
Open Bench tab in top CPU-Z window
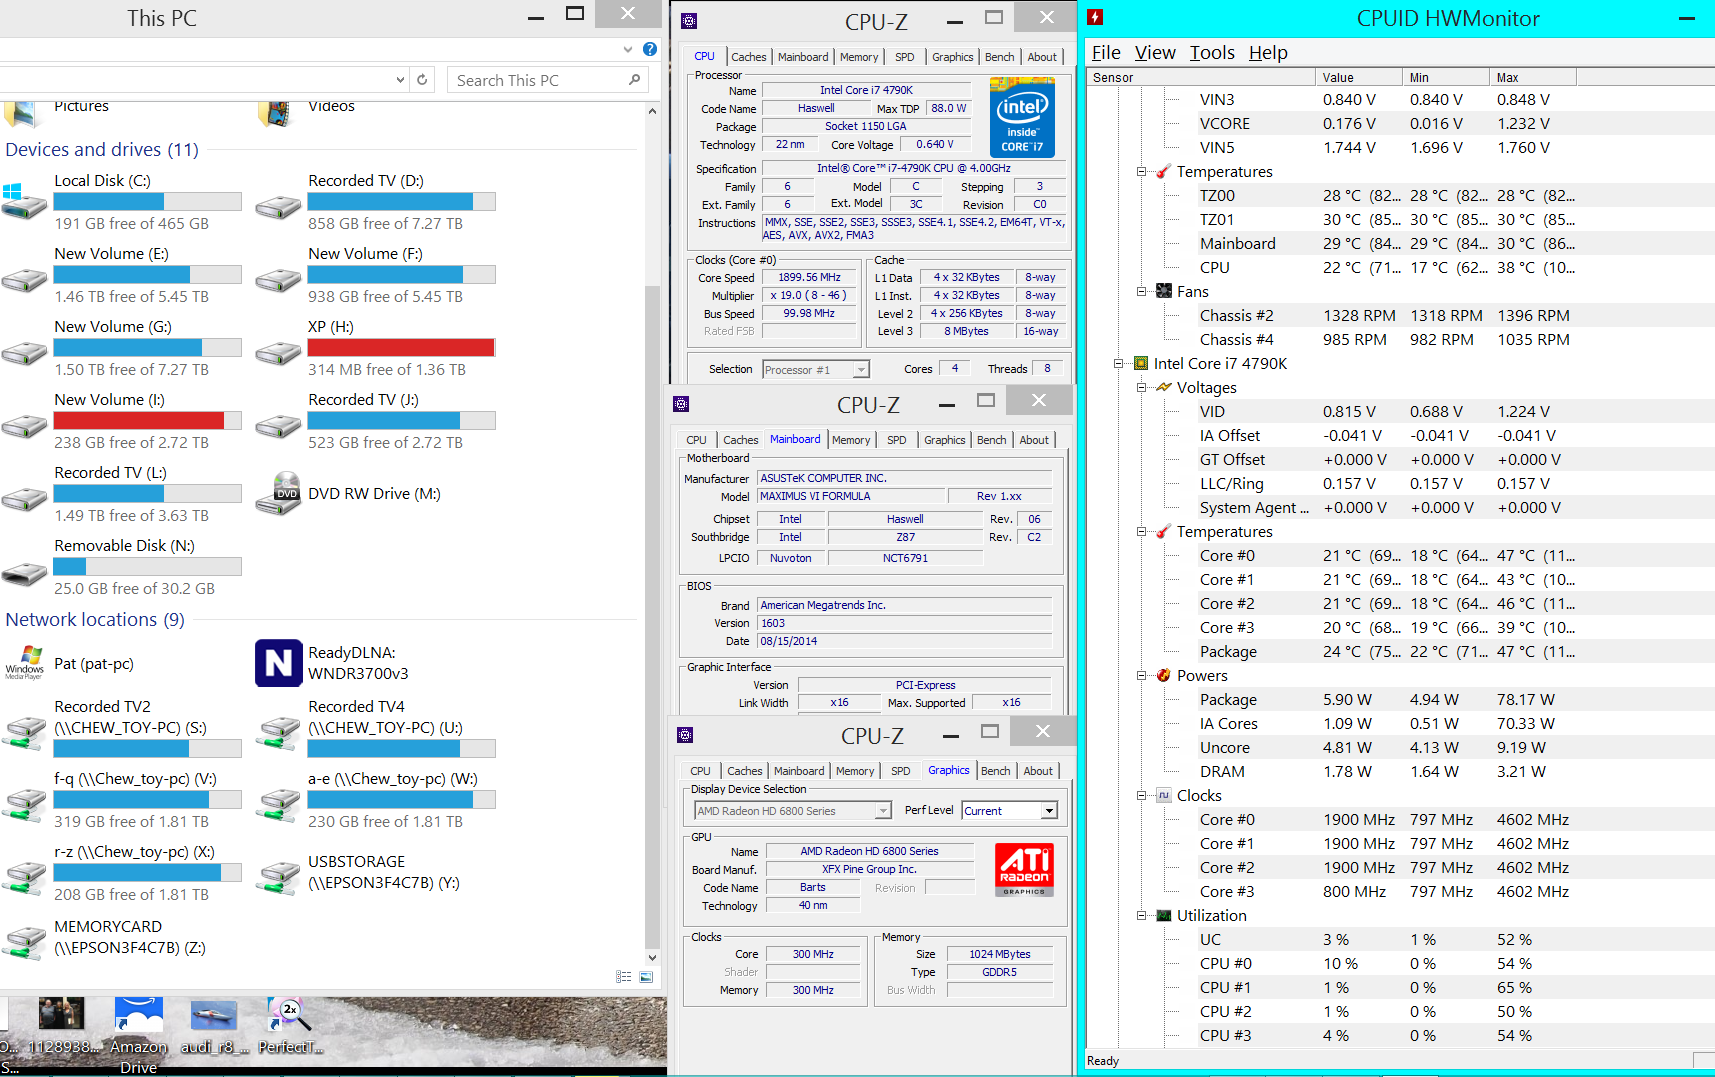999,57
